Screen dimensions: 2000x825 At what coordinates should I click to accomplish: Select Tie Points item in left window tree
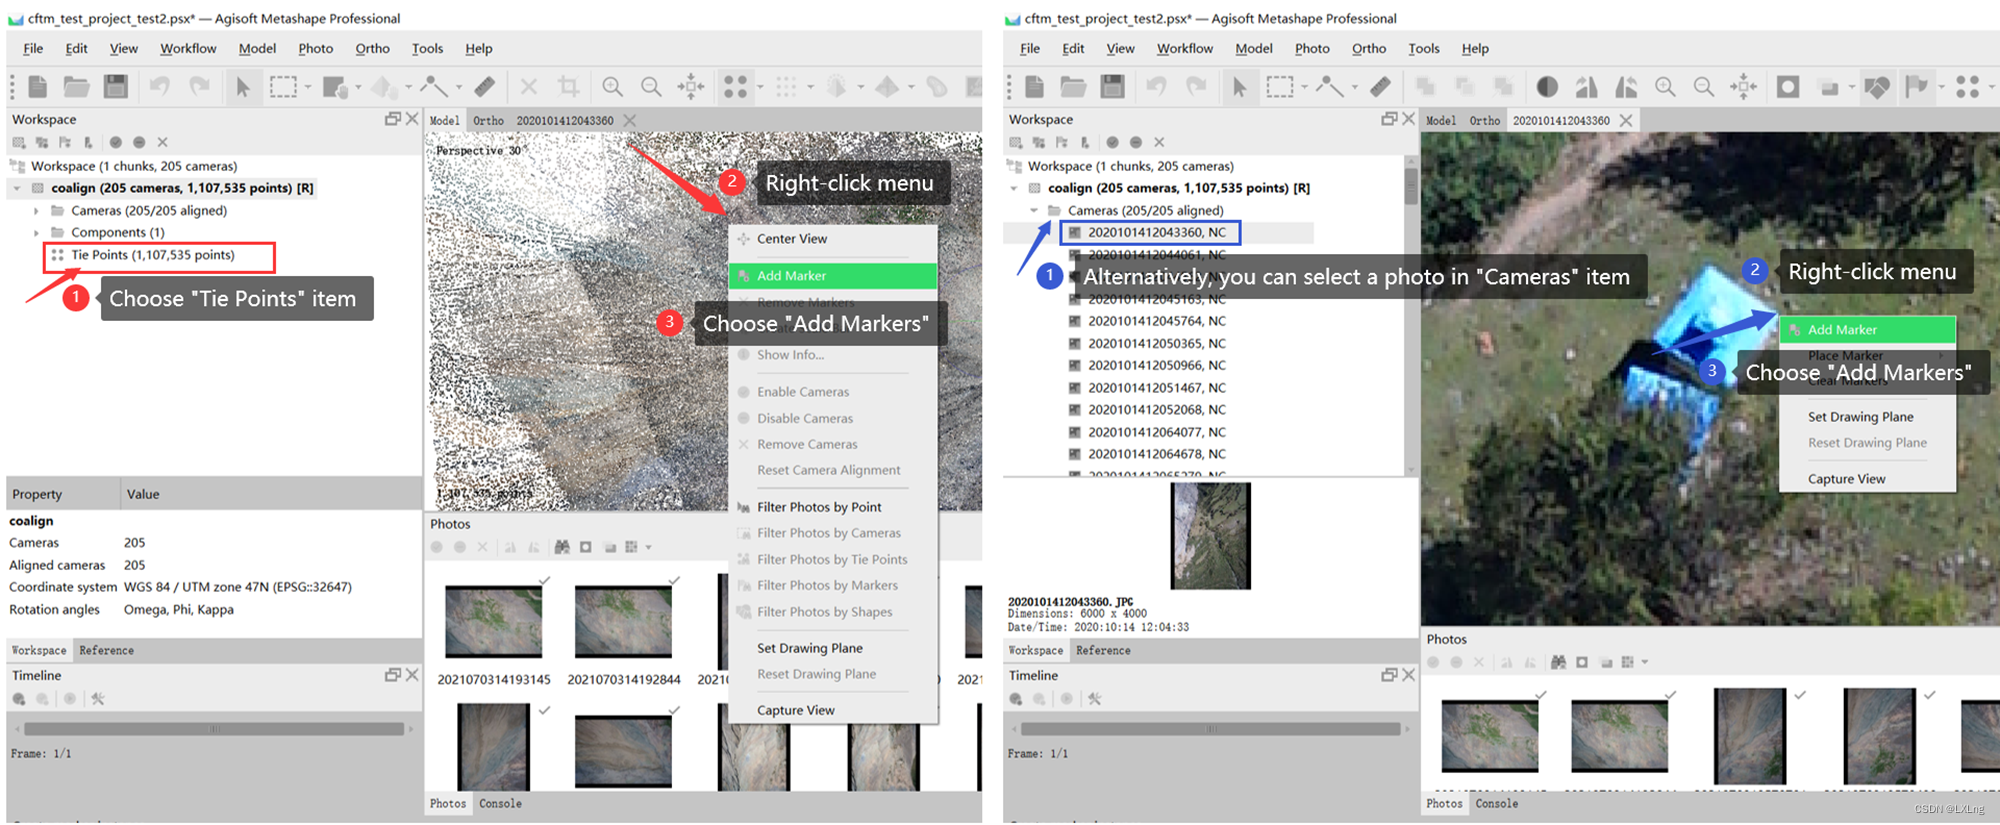point(153,255)
